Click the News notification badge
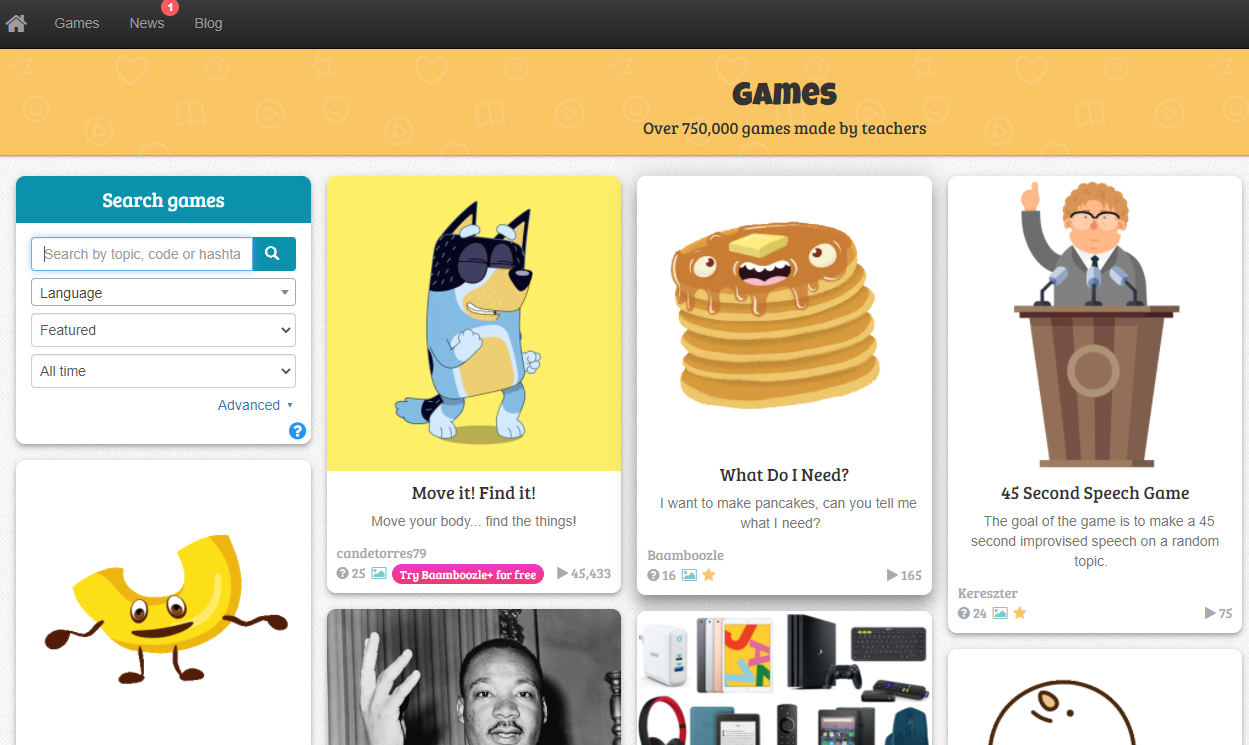This screenshot has width=1249, height=745. pos(170,7)
